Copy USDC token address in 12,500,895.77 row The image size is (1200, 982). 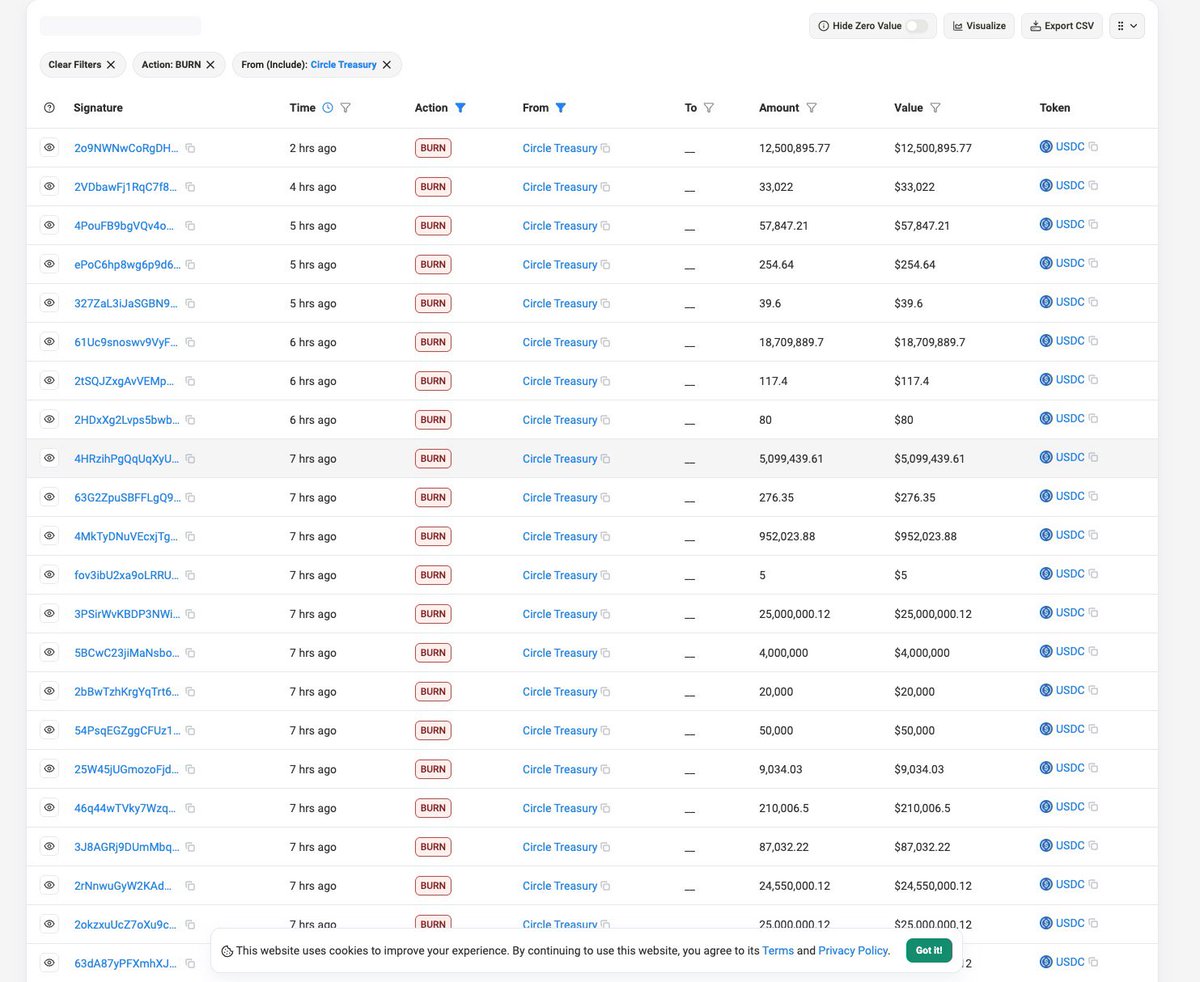1093,147
